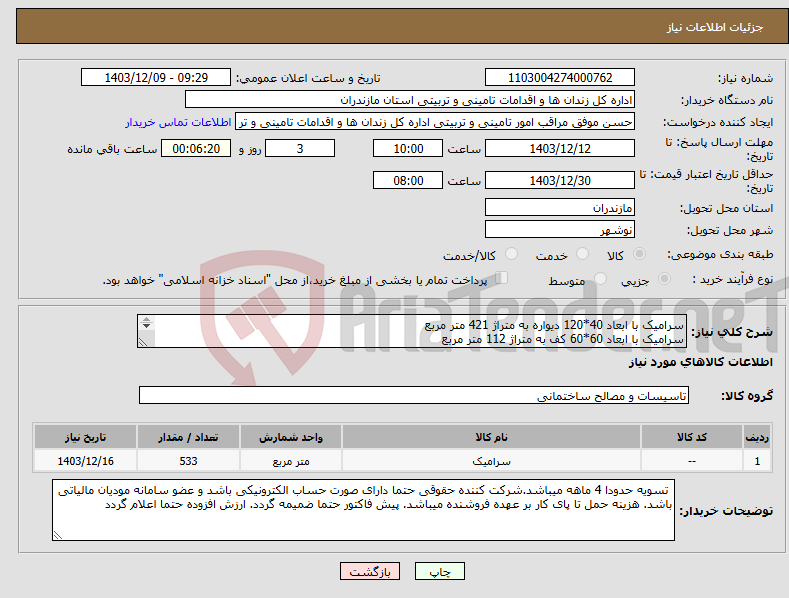Click the سرامیک item name cell
Image resolution: width=789 pixels, height=598 pixels.
coord(491,461)
